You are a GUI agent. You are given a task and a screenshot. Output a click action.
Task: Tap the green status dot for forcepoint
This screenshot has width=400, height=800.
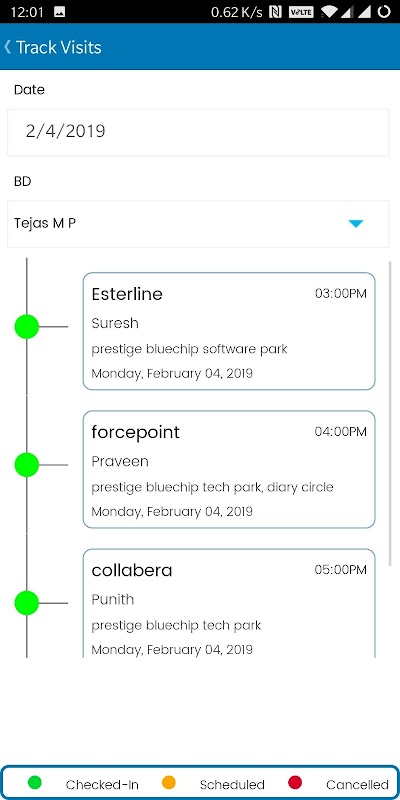tap(27, 465)
